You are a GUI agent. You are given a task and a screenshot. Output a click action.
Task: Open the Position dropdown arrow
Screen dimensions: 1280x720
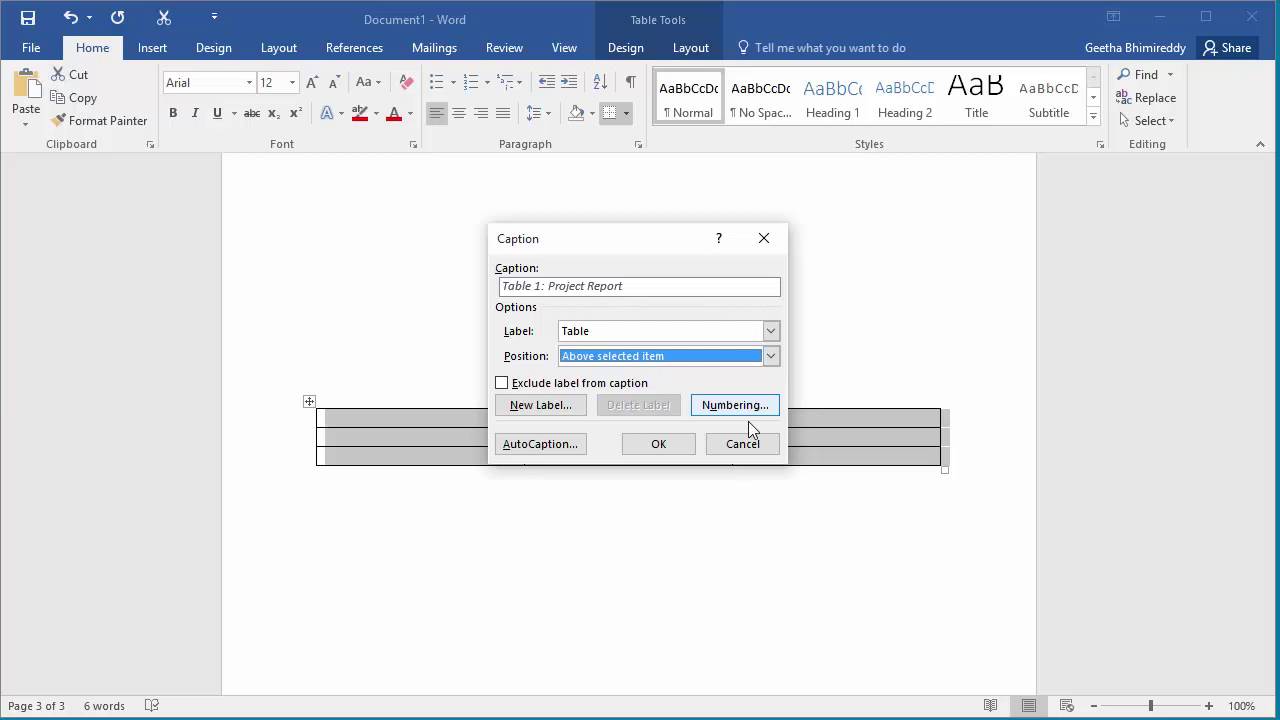(x=771, y=356)
